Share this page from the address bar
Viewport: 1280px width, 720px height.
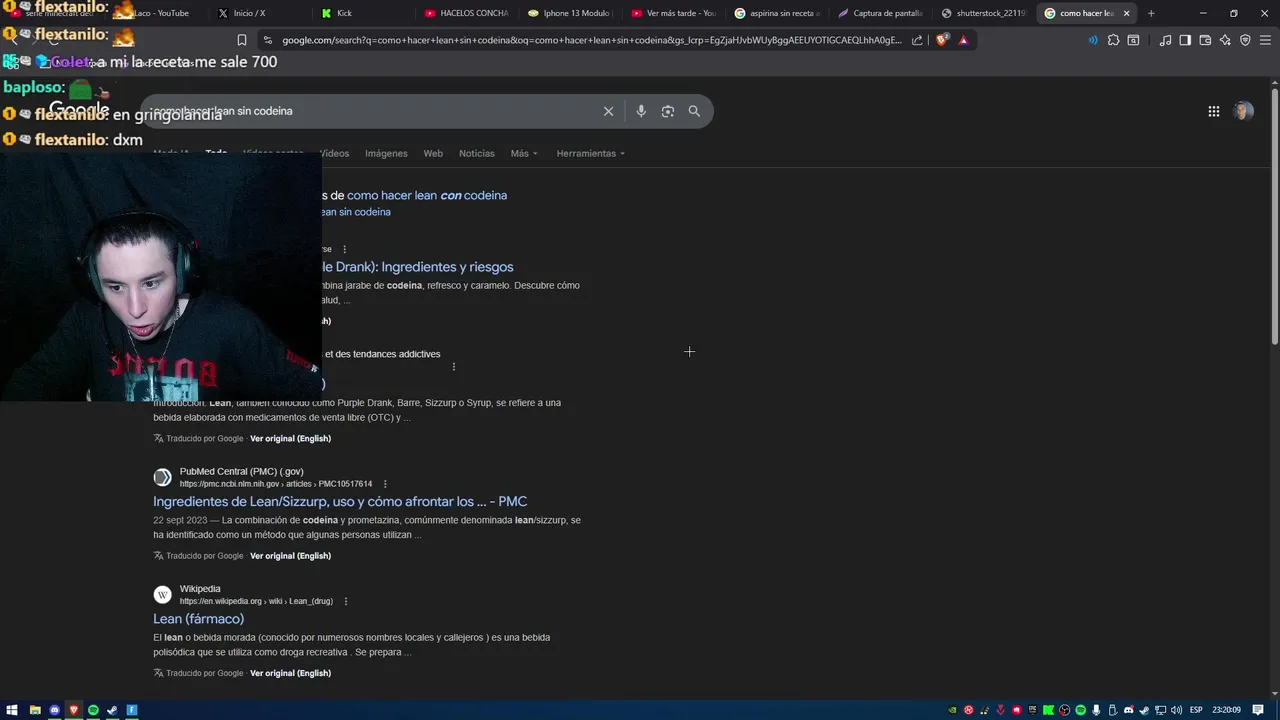(x=917, y=40)
